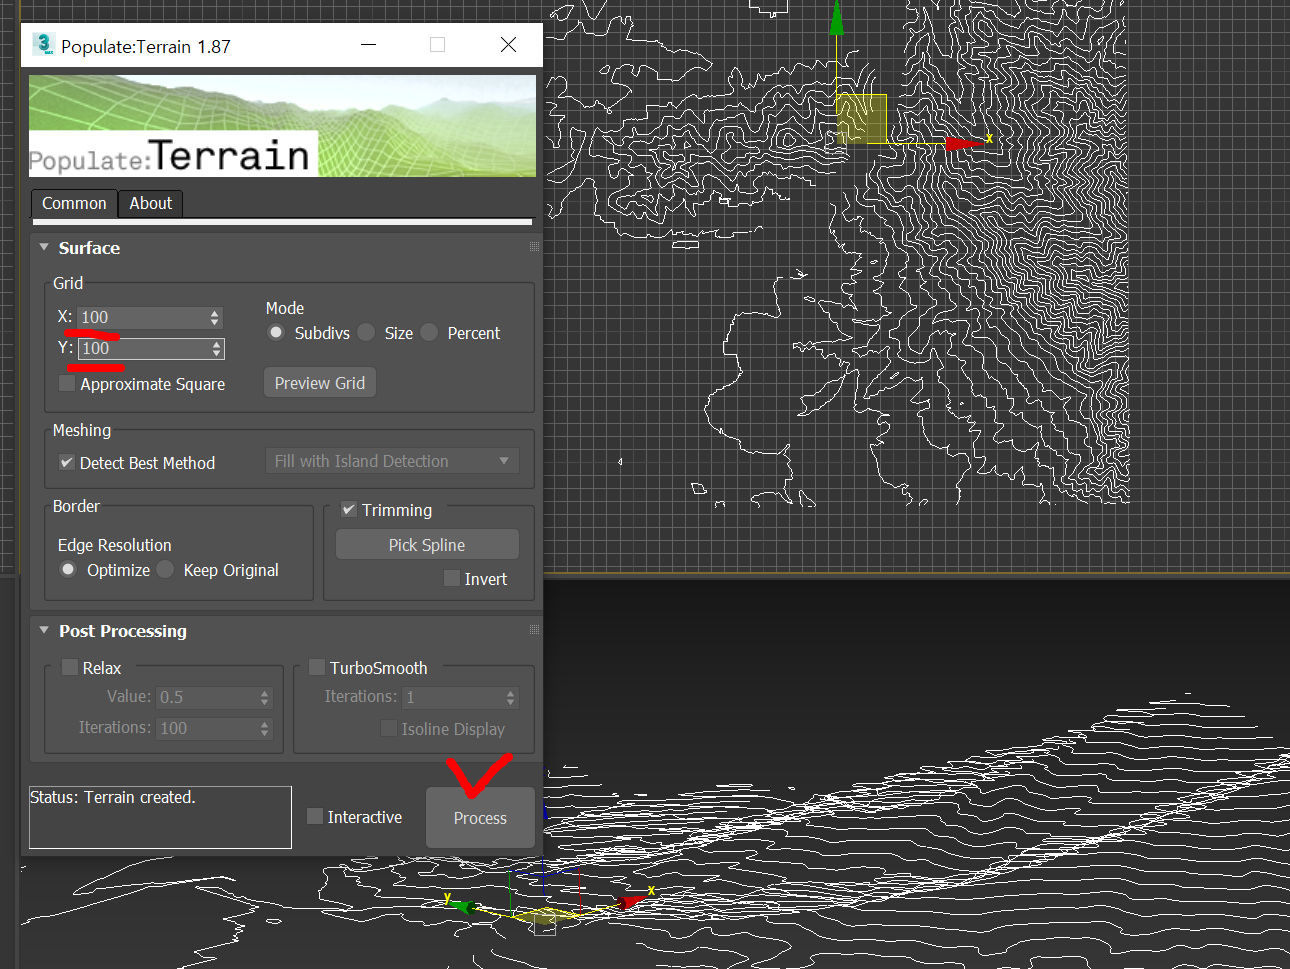This screenshot has height=969, width=1290.
Task: Click the TurboSmooth Iterations field
Action: click(452, 697)
